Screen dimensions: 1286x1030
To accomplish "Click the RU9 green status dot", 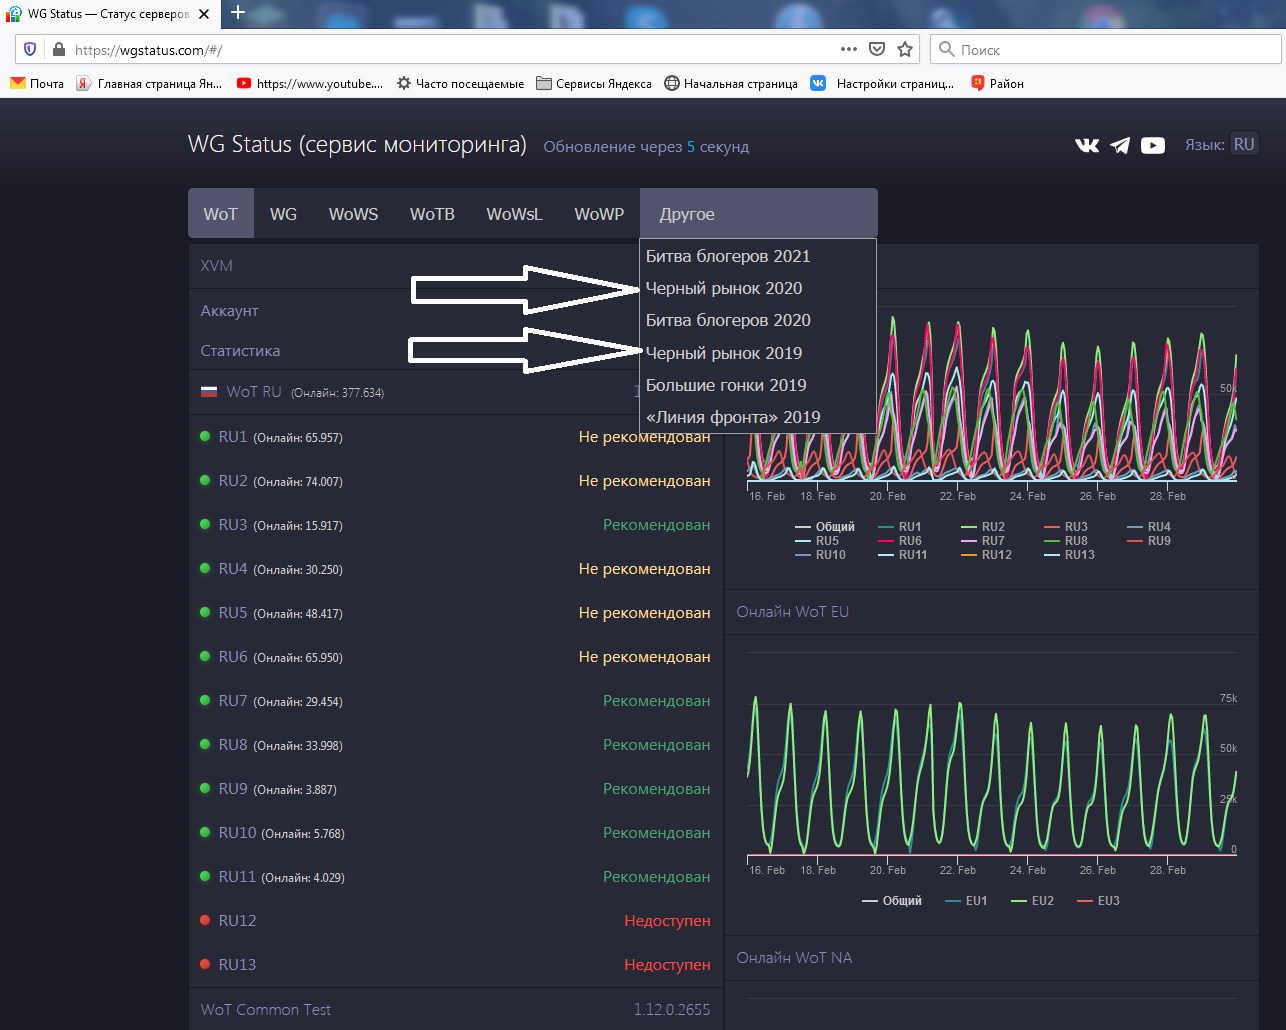I will [205, 788].
